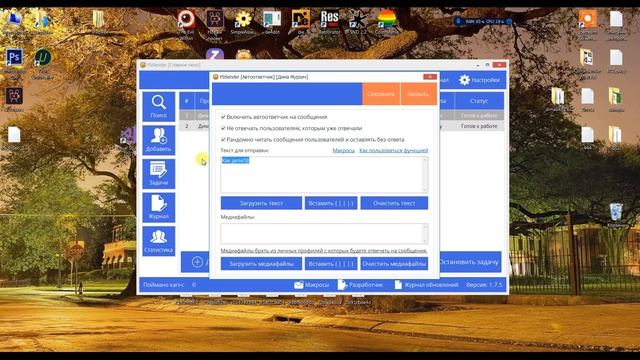This screenshot has height=360, width=640.
Task: Close the Автоответчик dialog window
Action: [430, 76]
